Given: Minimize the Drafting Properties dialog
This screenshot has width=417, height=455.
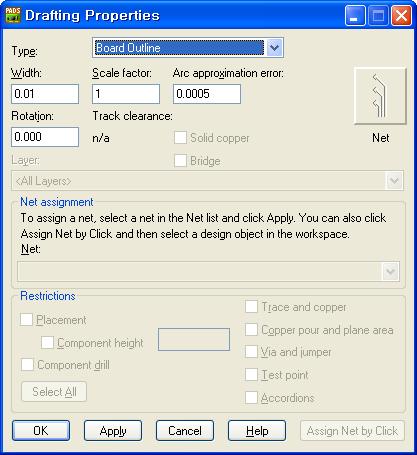Looking at the screenshot, I should tap(355, 16).
